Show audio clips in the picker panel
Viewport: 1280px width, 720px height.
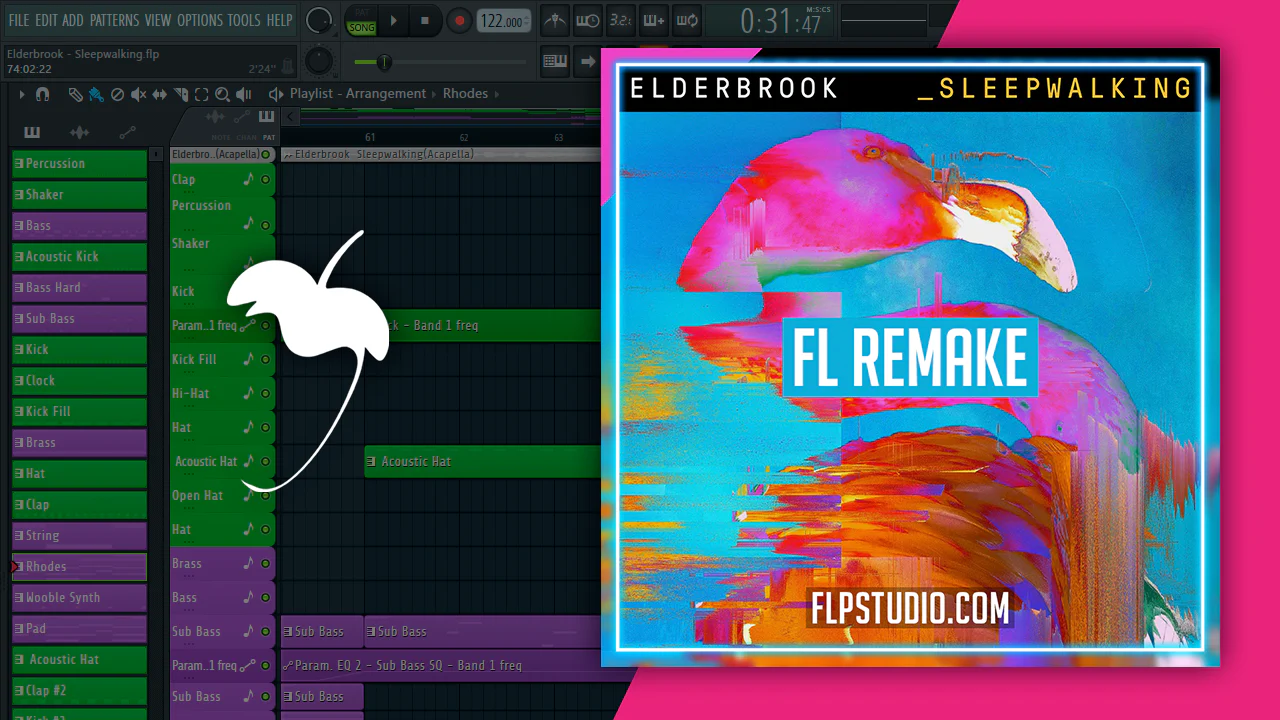tap(79, 132)
